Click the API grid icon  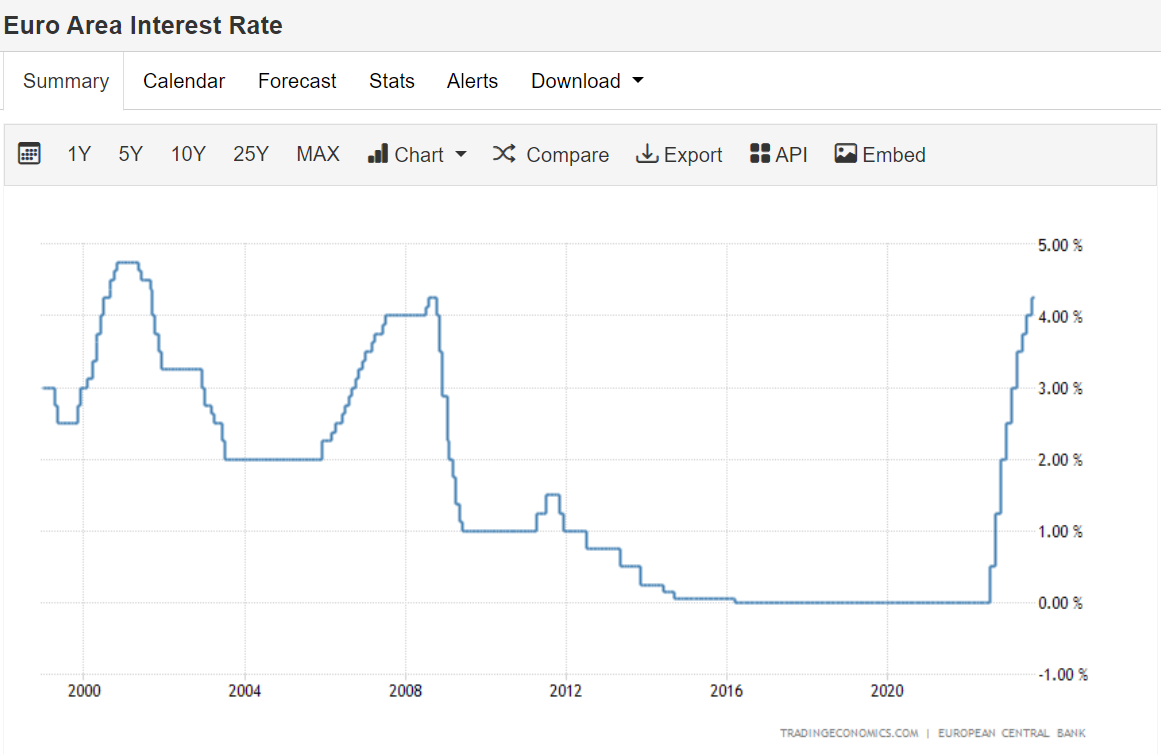760,154
